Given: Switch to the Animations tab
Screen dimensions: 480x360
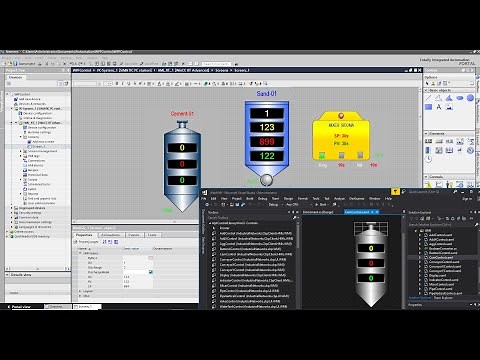Looking at the screenshot, I should [110, 235].
